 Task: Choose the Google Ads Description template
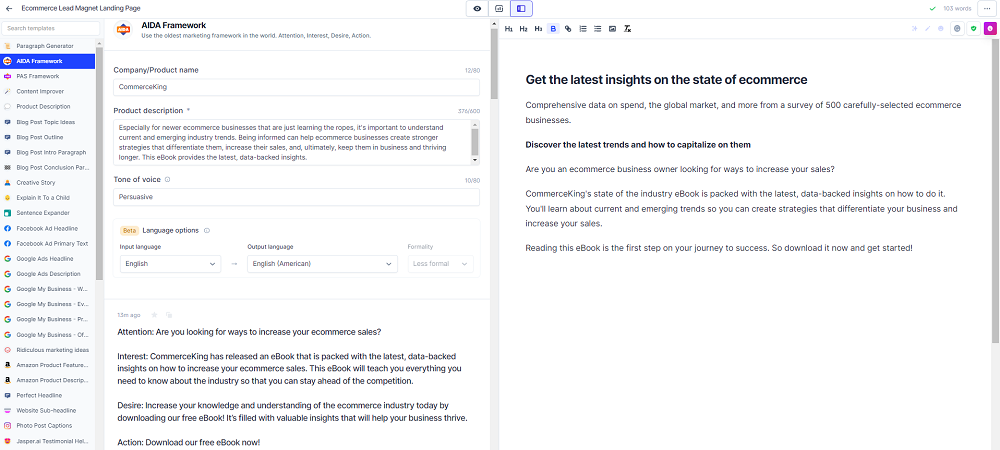48,273
